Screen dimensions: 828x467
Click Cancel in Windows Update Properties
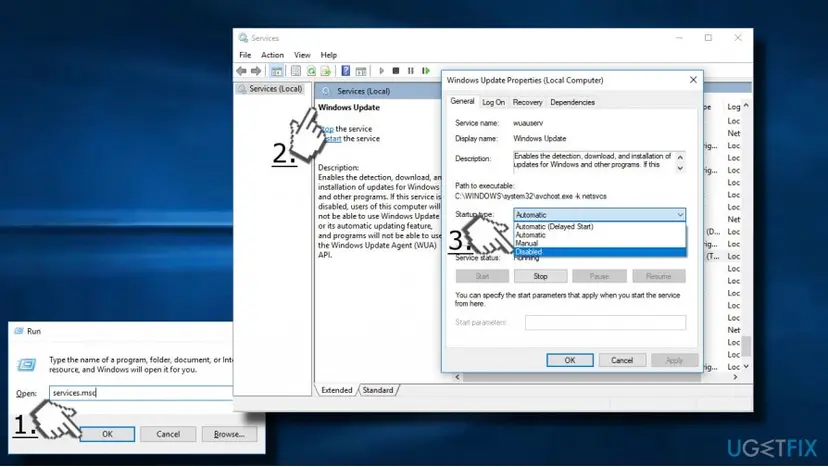(x=622, y=360)
